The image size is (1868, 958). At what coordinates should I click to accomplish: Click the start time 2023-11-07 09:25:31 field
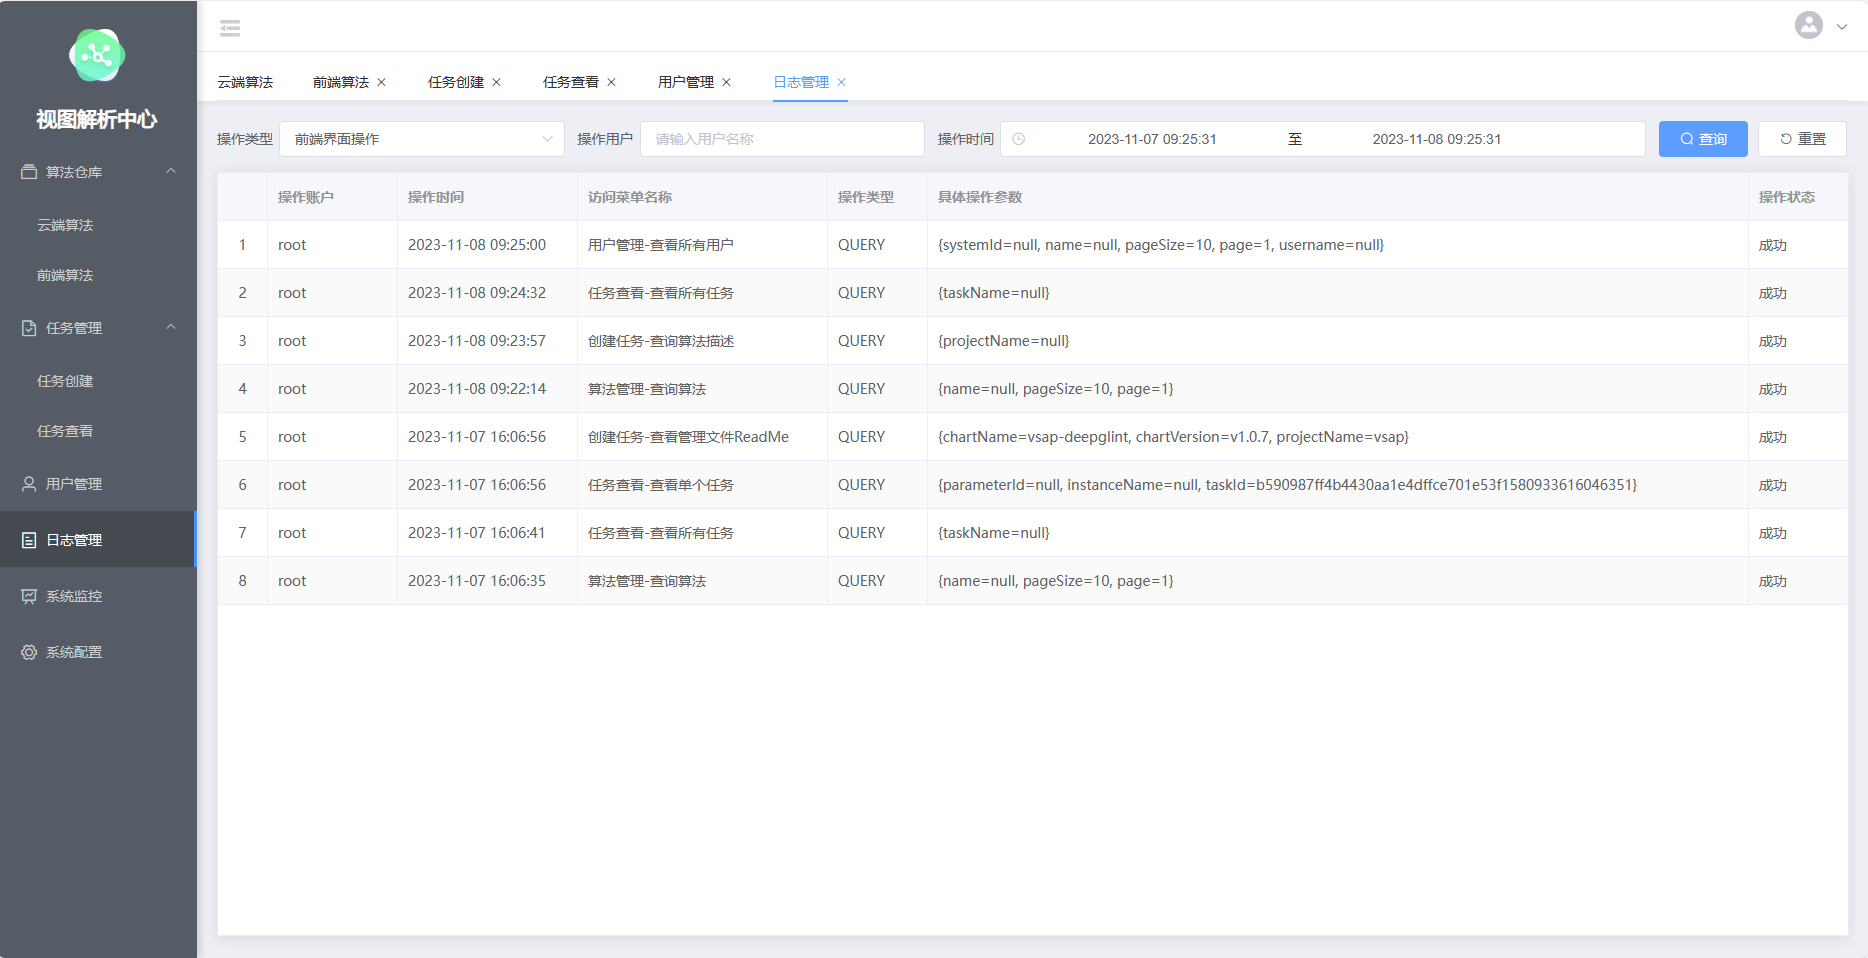tap(1152, 139)
